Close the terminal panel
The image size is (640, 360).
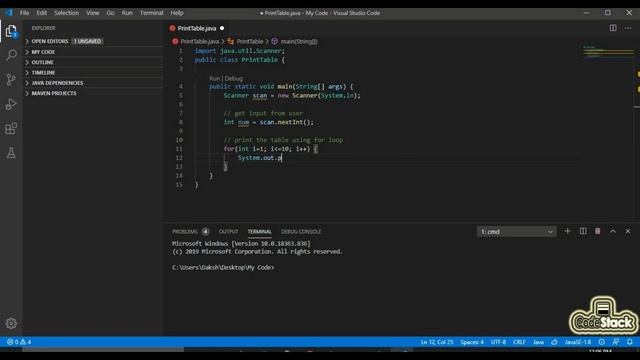tap(628, 231)
